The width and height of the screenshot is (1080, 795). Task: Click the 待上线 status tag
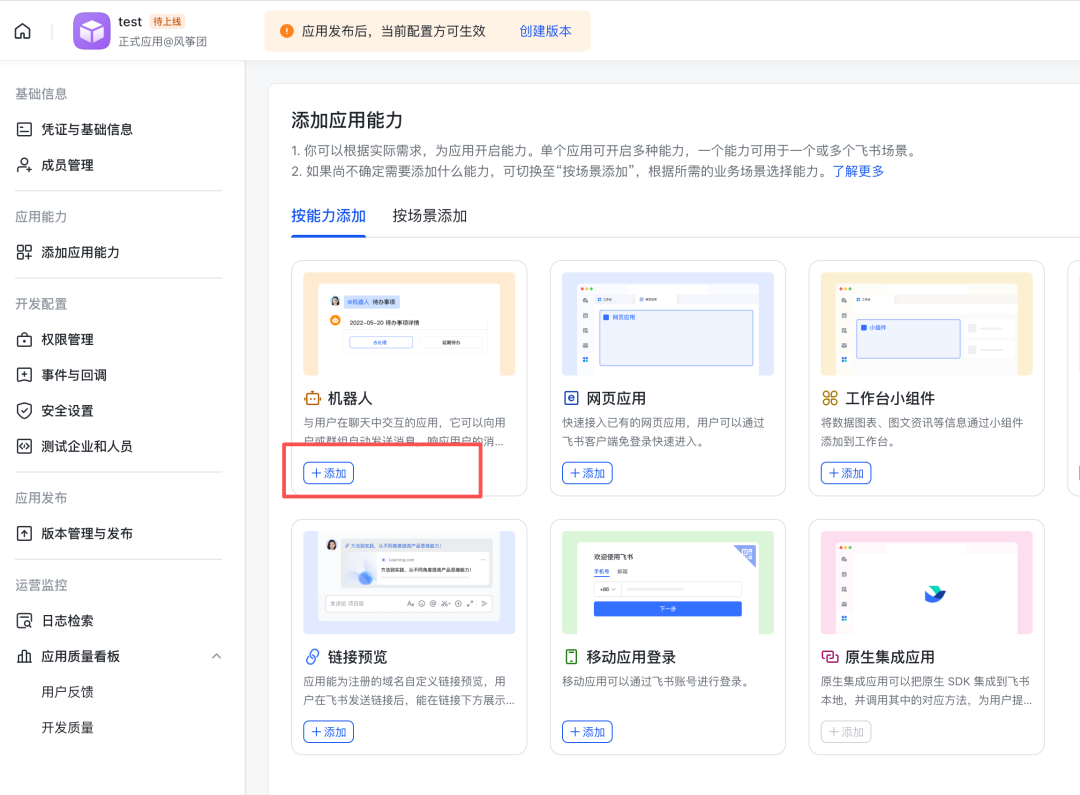[167, 21]
